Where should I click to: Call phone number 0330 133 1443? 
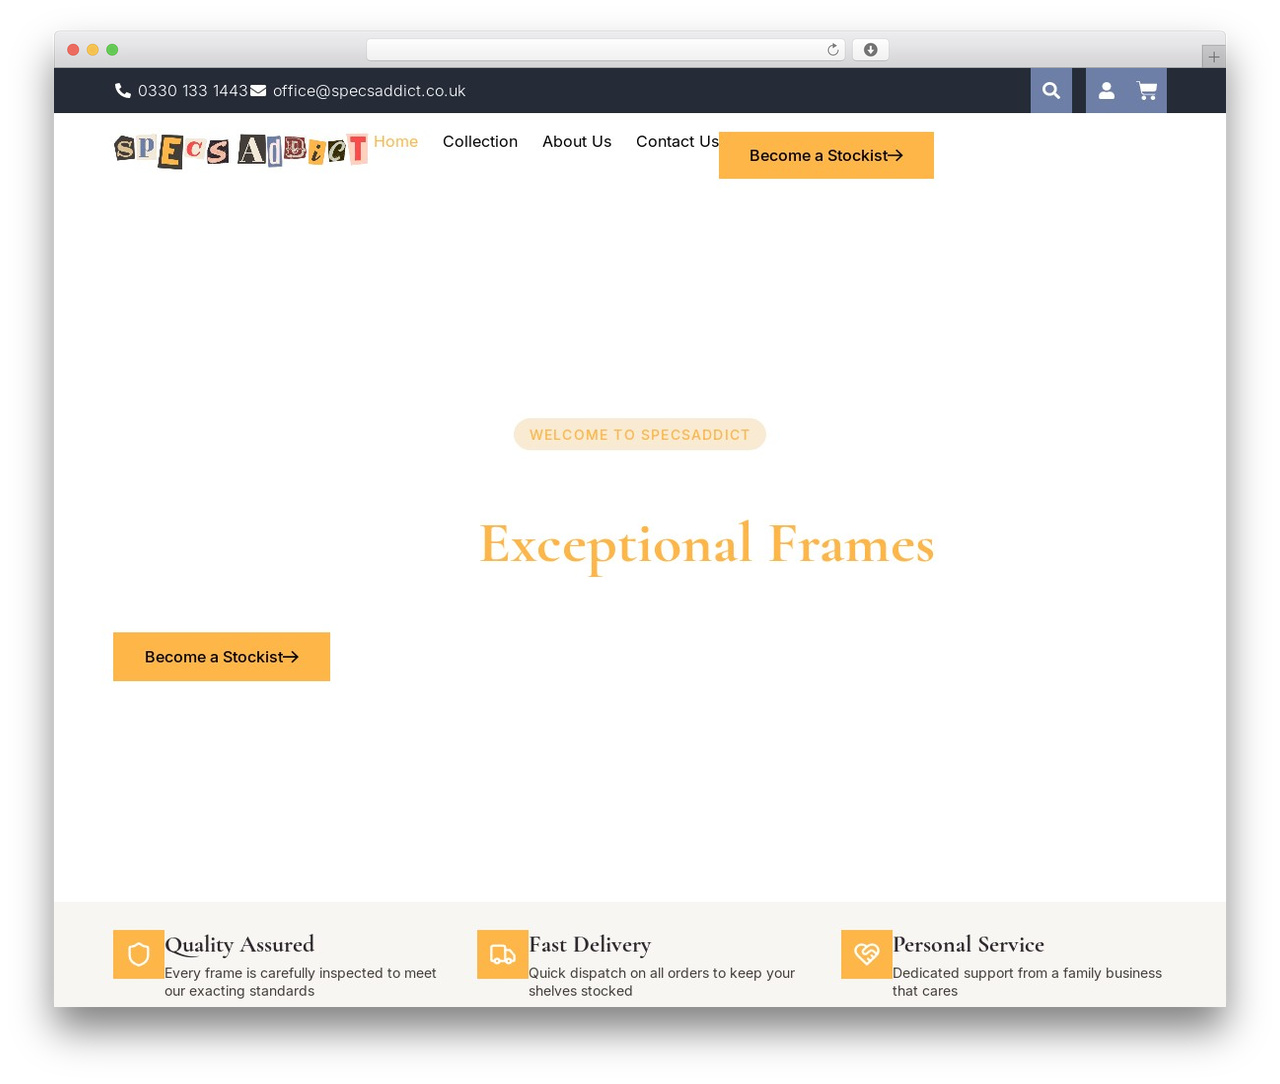[x=193, y=91]
